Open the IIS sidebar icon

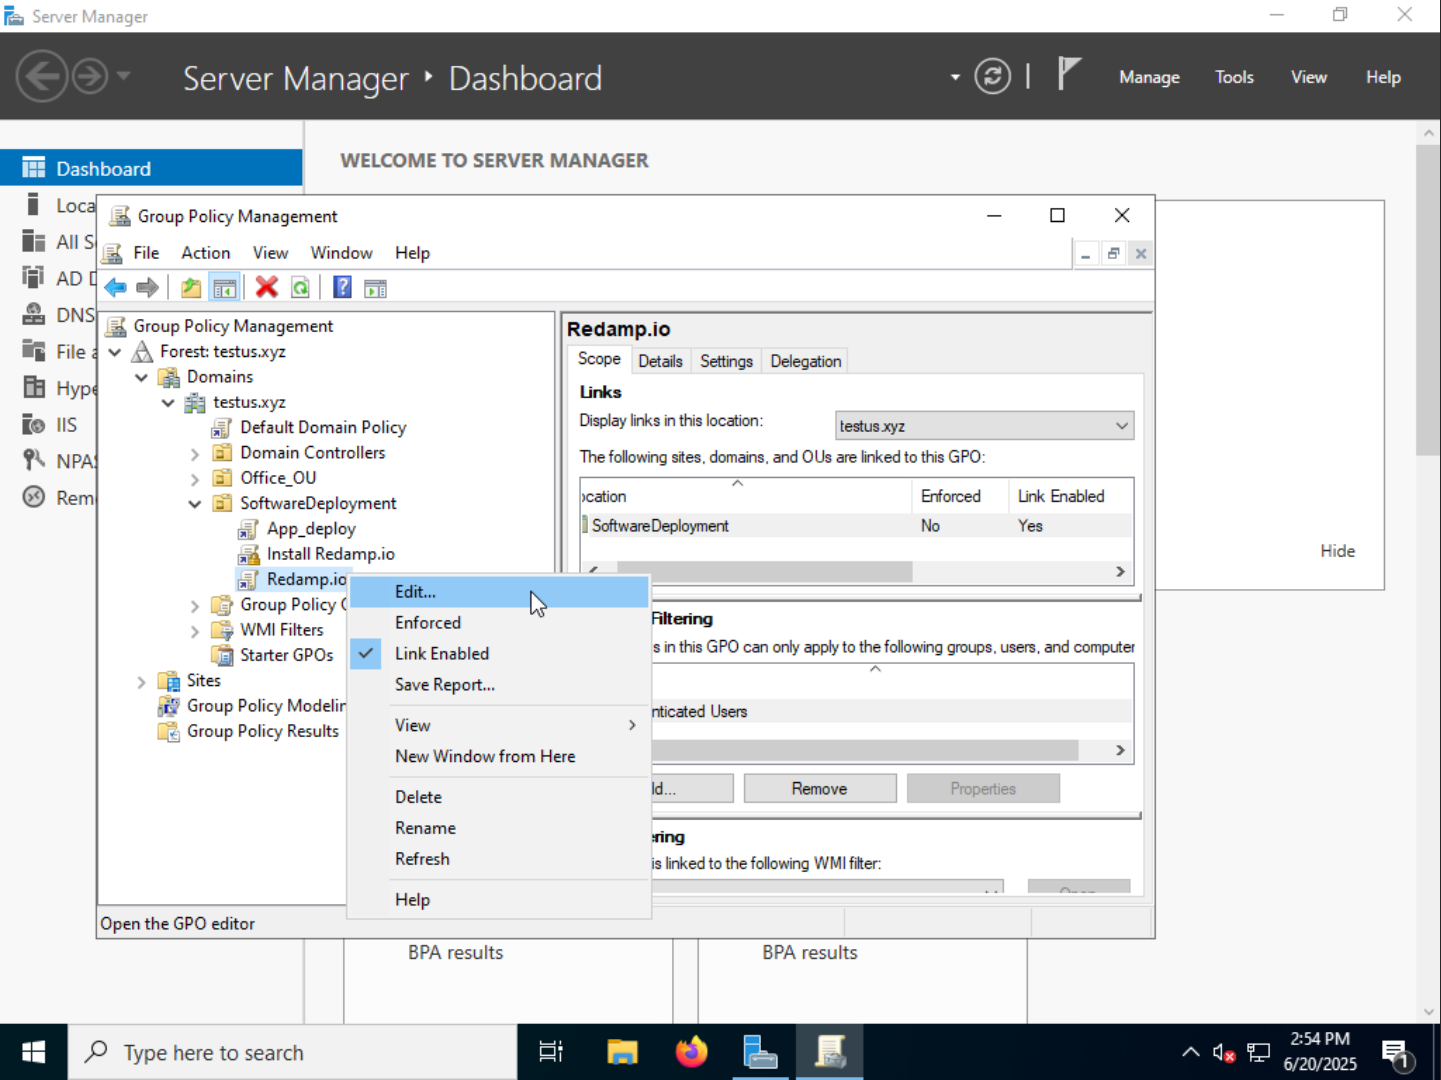tap(34, 424)
